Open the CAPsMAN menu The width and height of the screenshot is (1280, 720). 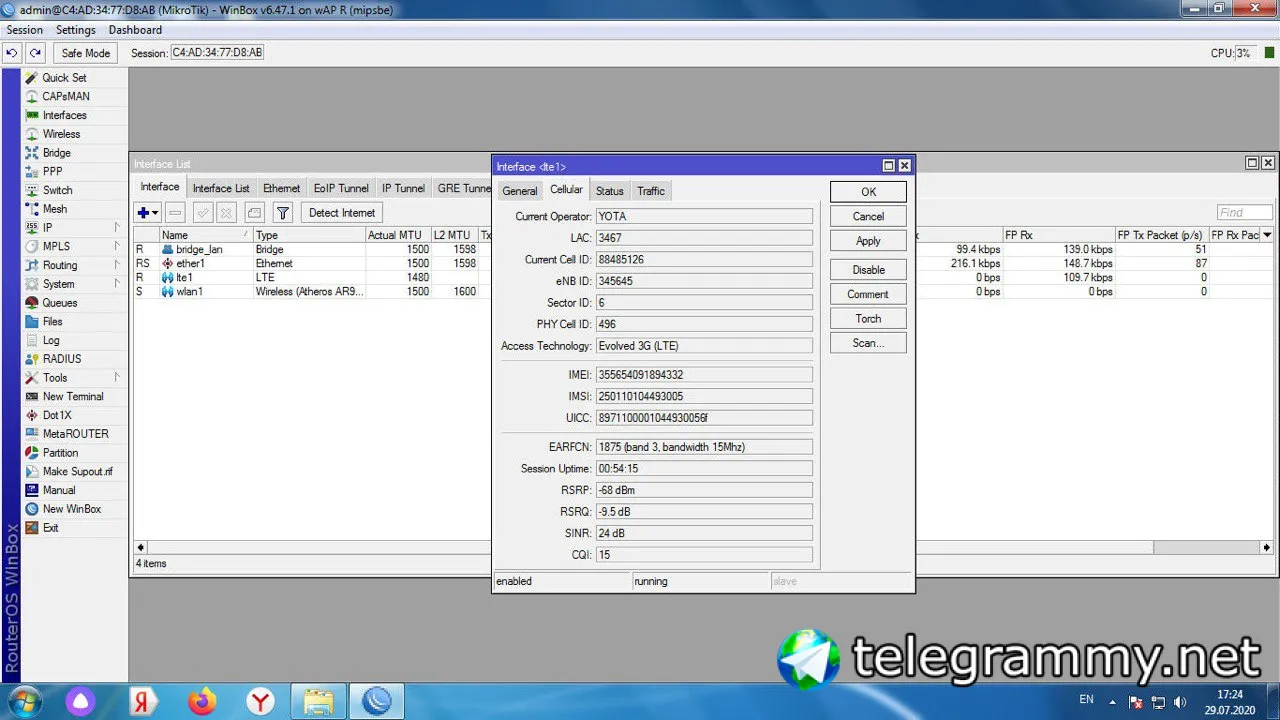[66, 97]
